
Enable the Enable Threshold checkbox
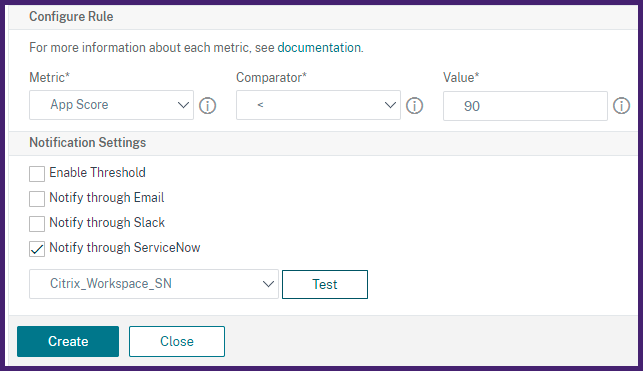[37, 173]
